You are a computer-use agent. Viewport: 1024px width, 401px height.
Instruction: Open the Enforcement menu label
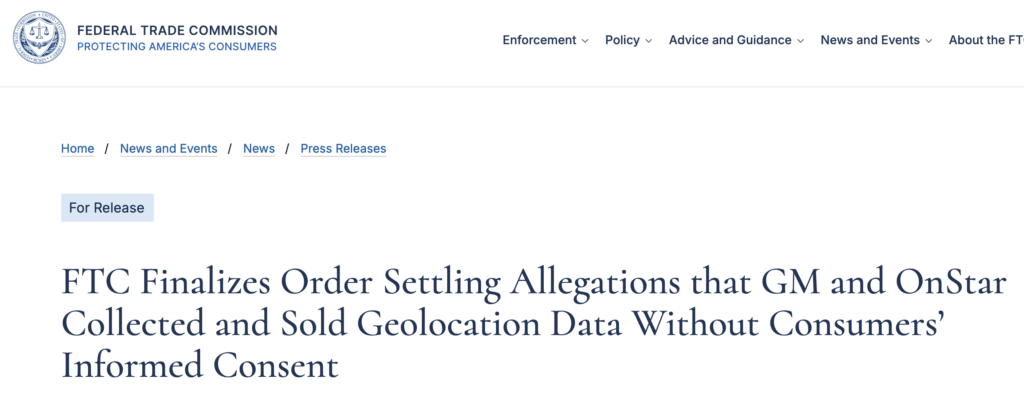pos(539,40)
